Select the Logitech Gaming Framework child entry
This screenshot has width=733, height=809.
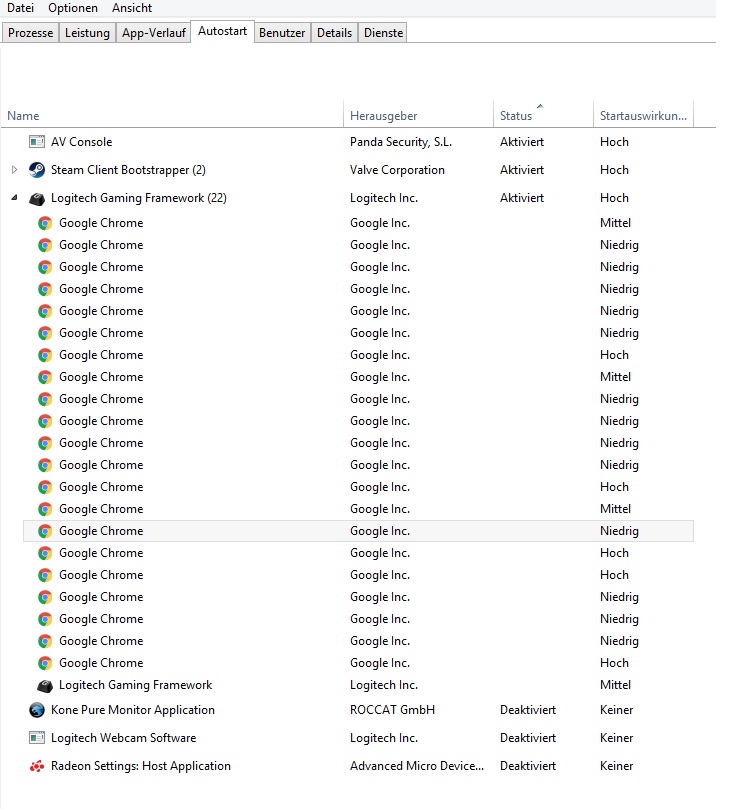click(358, 685)
